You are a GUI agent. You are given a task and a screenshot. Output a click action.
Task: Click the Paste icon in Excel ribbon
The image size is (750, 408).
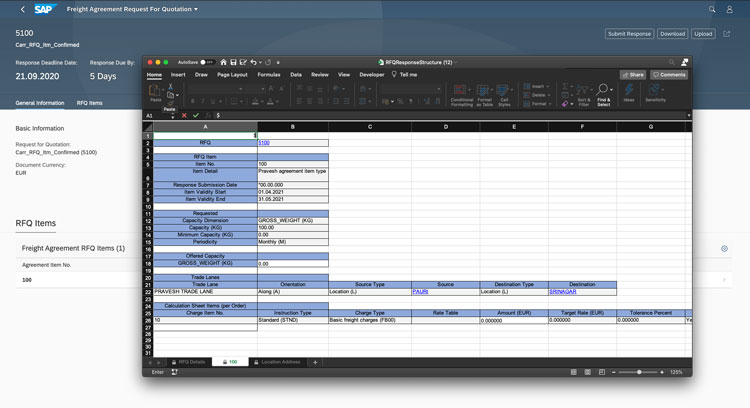click(x=155, y=91)
